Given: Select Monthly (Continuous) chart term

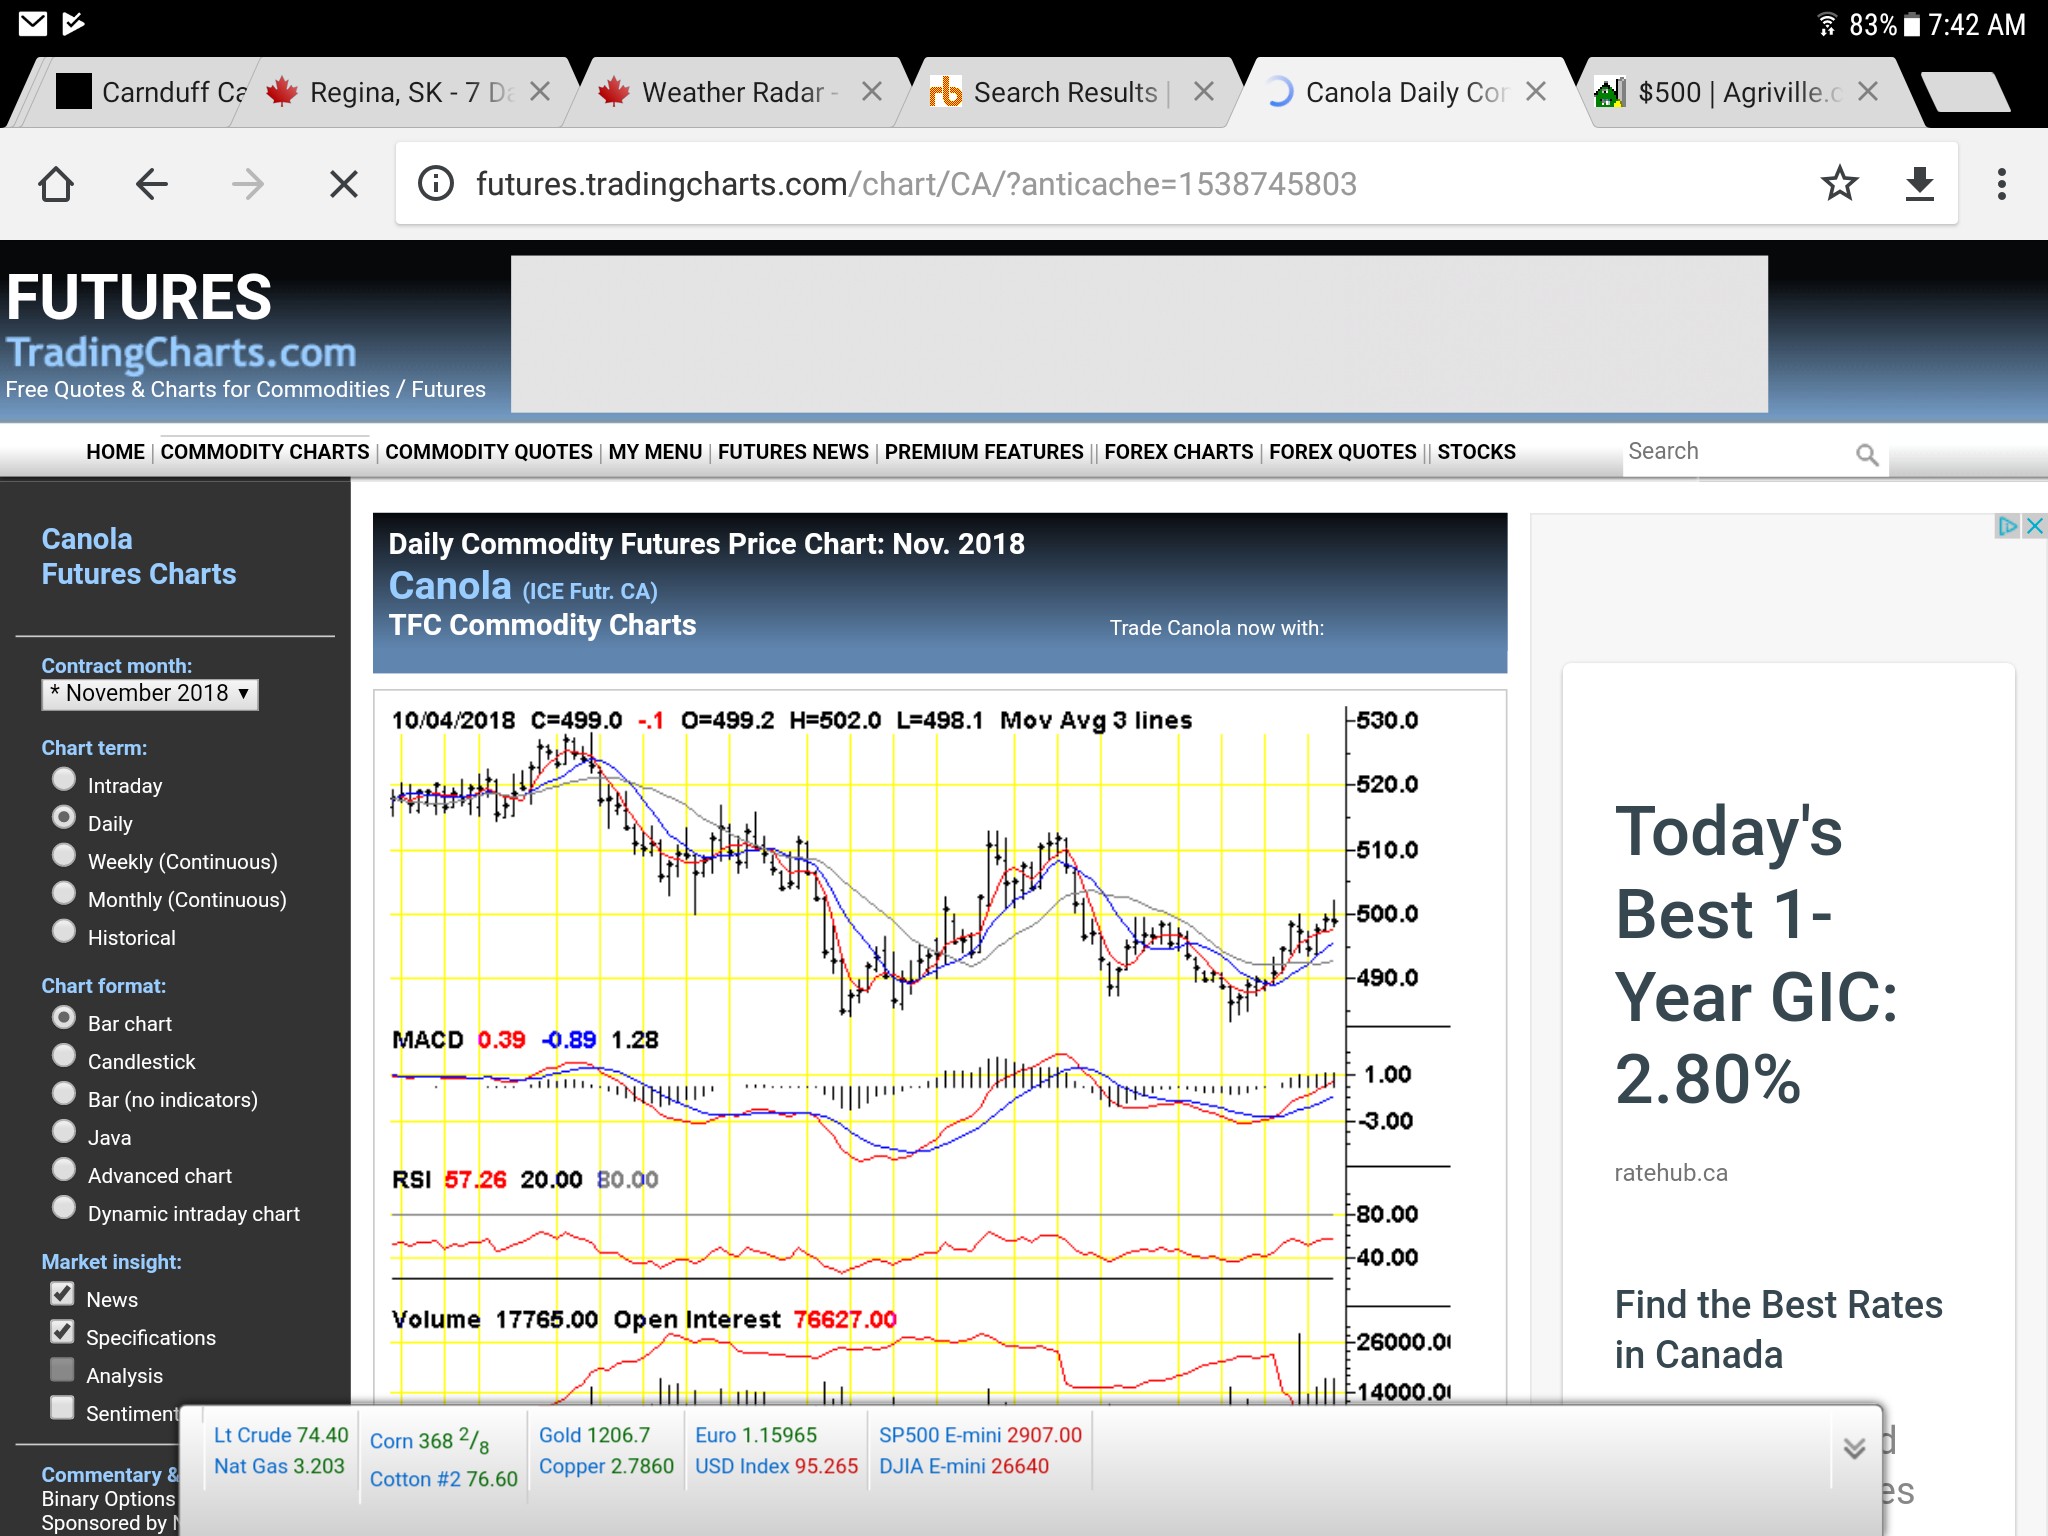Looking at the screenshot, I should click(64, 893).
